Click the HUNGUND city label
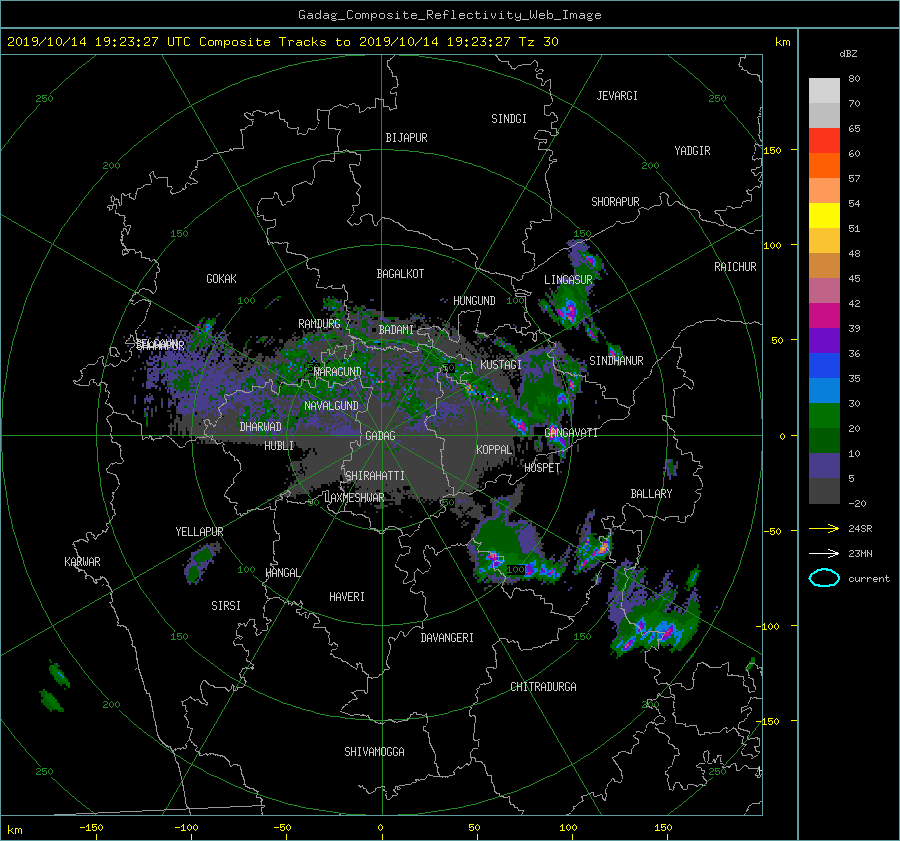This screenshot has width=900, height=841. pyautogui.click(x=474, y=301)
